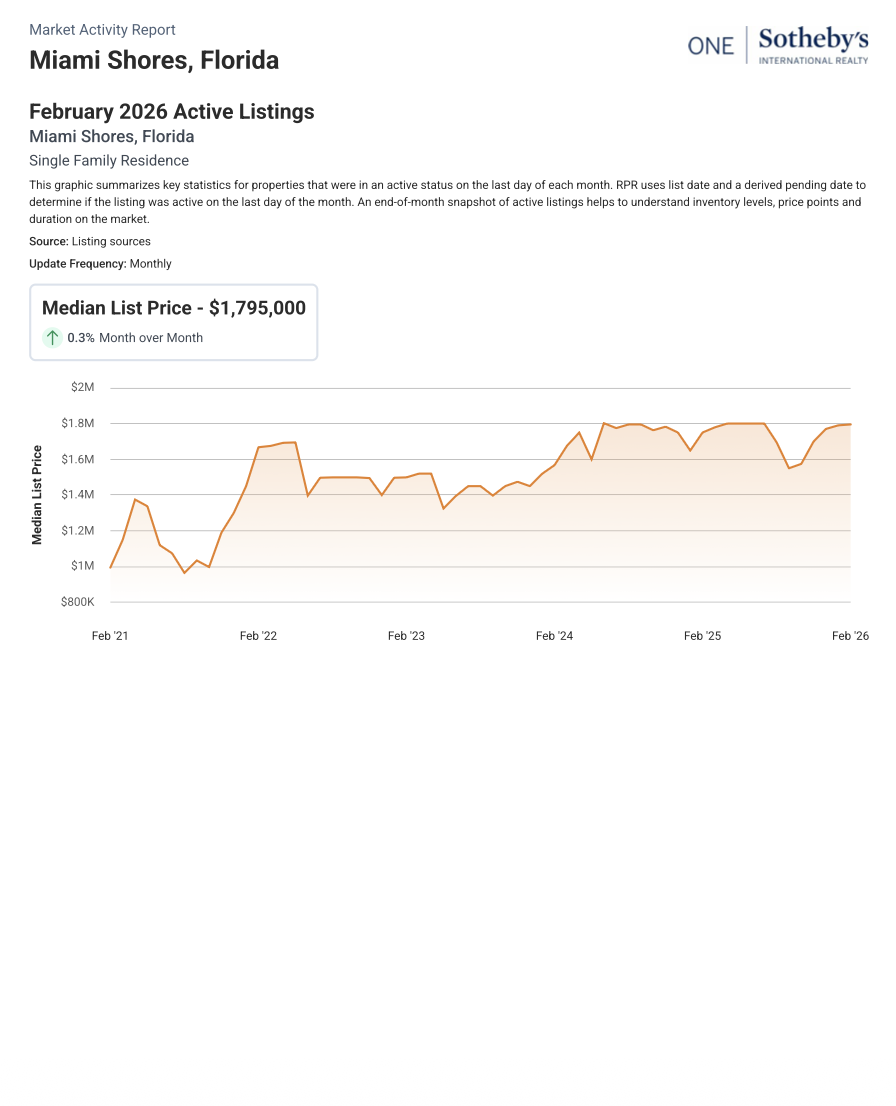Click the Feb '21 x-axis label
This screenshot has width=896, height=1106.
[x=110, y=636]
